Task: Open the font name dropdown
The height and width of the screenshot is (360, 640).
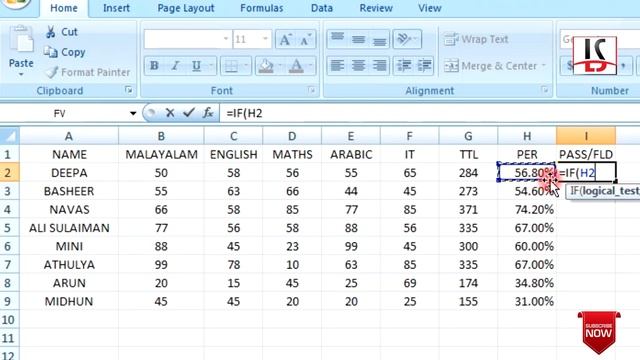Action: (x=226, y=39)
